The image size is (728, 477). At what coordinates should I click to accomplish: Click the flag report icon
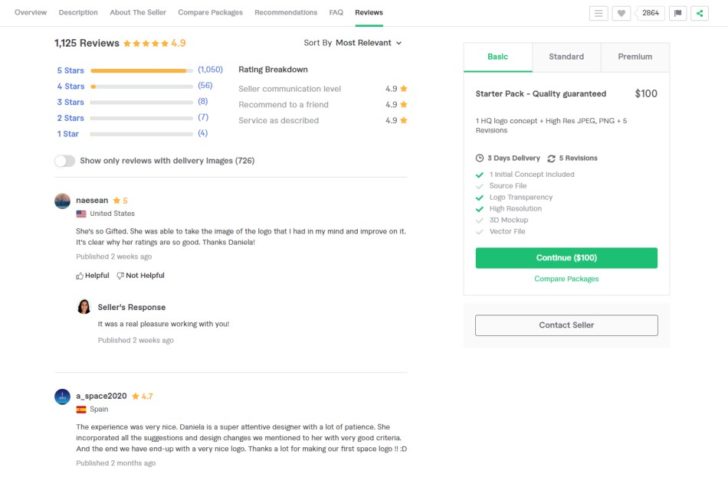point(678,13)
